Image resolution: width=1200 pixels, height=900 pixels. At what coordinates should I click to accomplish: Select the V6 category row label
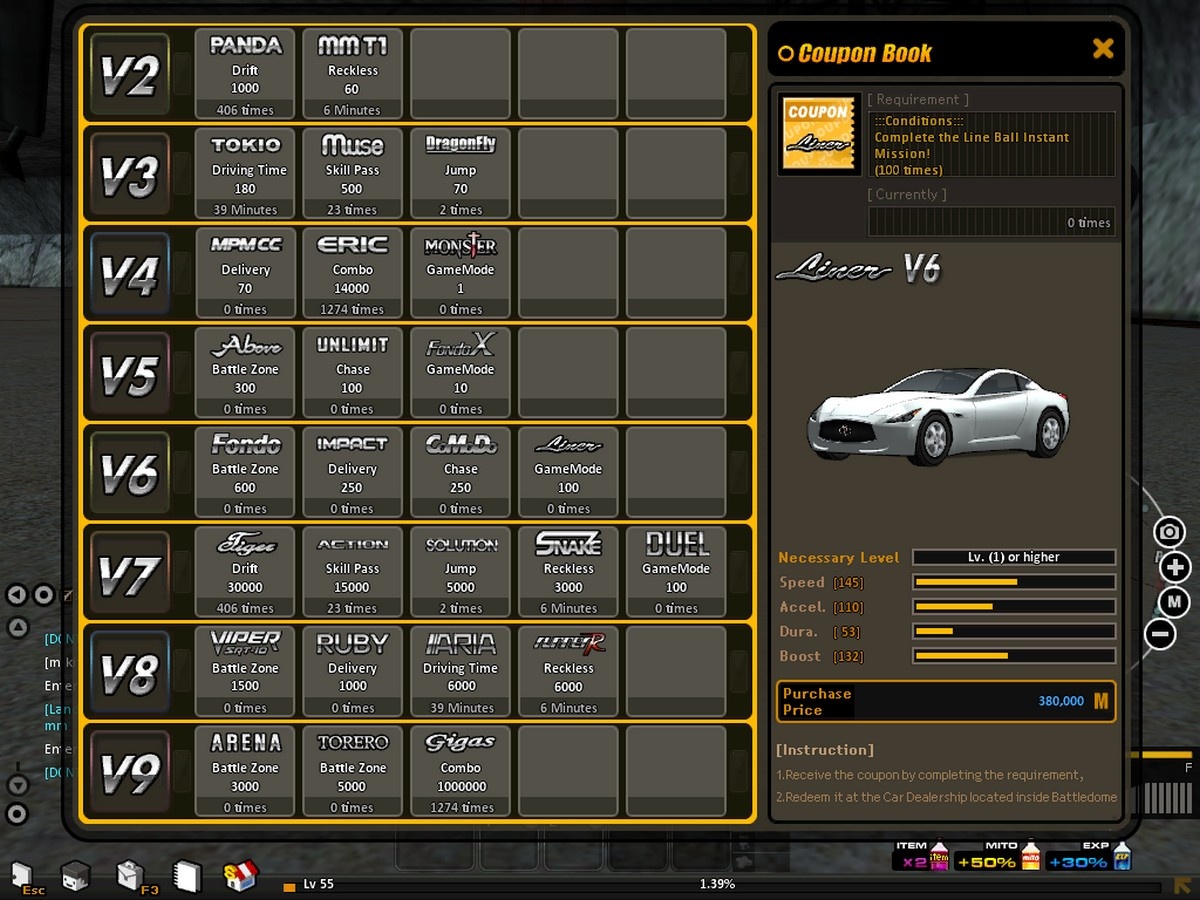[x=129, y=474]
